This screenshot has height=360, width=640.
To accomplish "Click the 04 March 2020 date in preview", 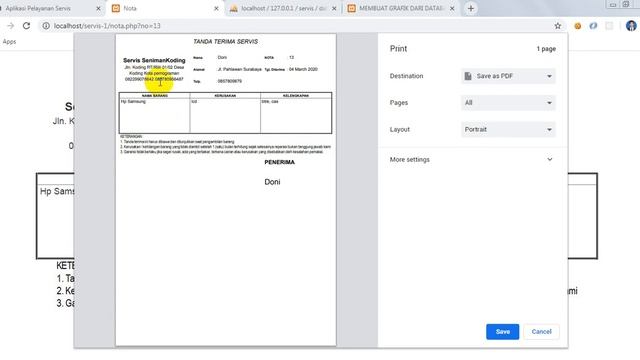I will tap(303, 69).
